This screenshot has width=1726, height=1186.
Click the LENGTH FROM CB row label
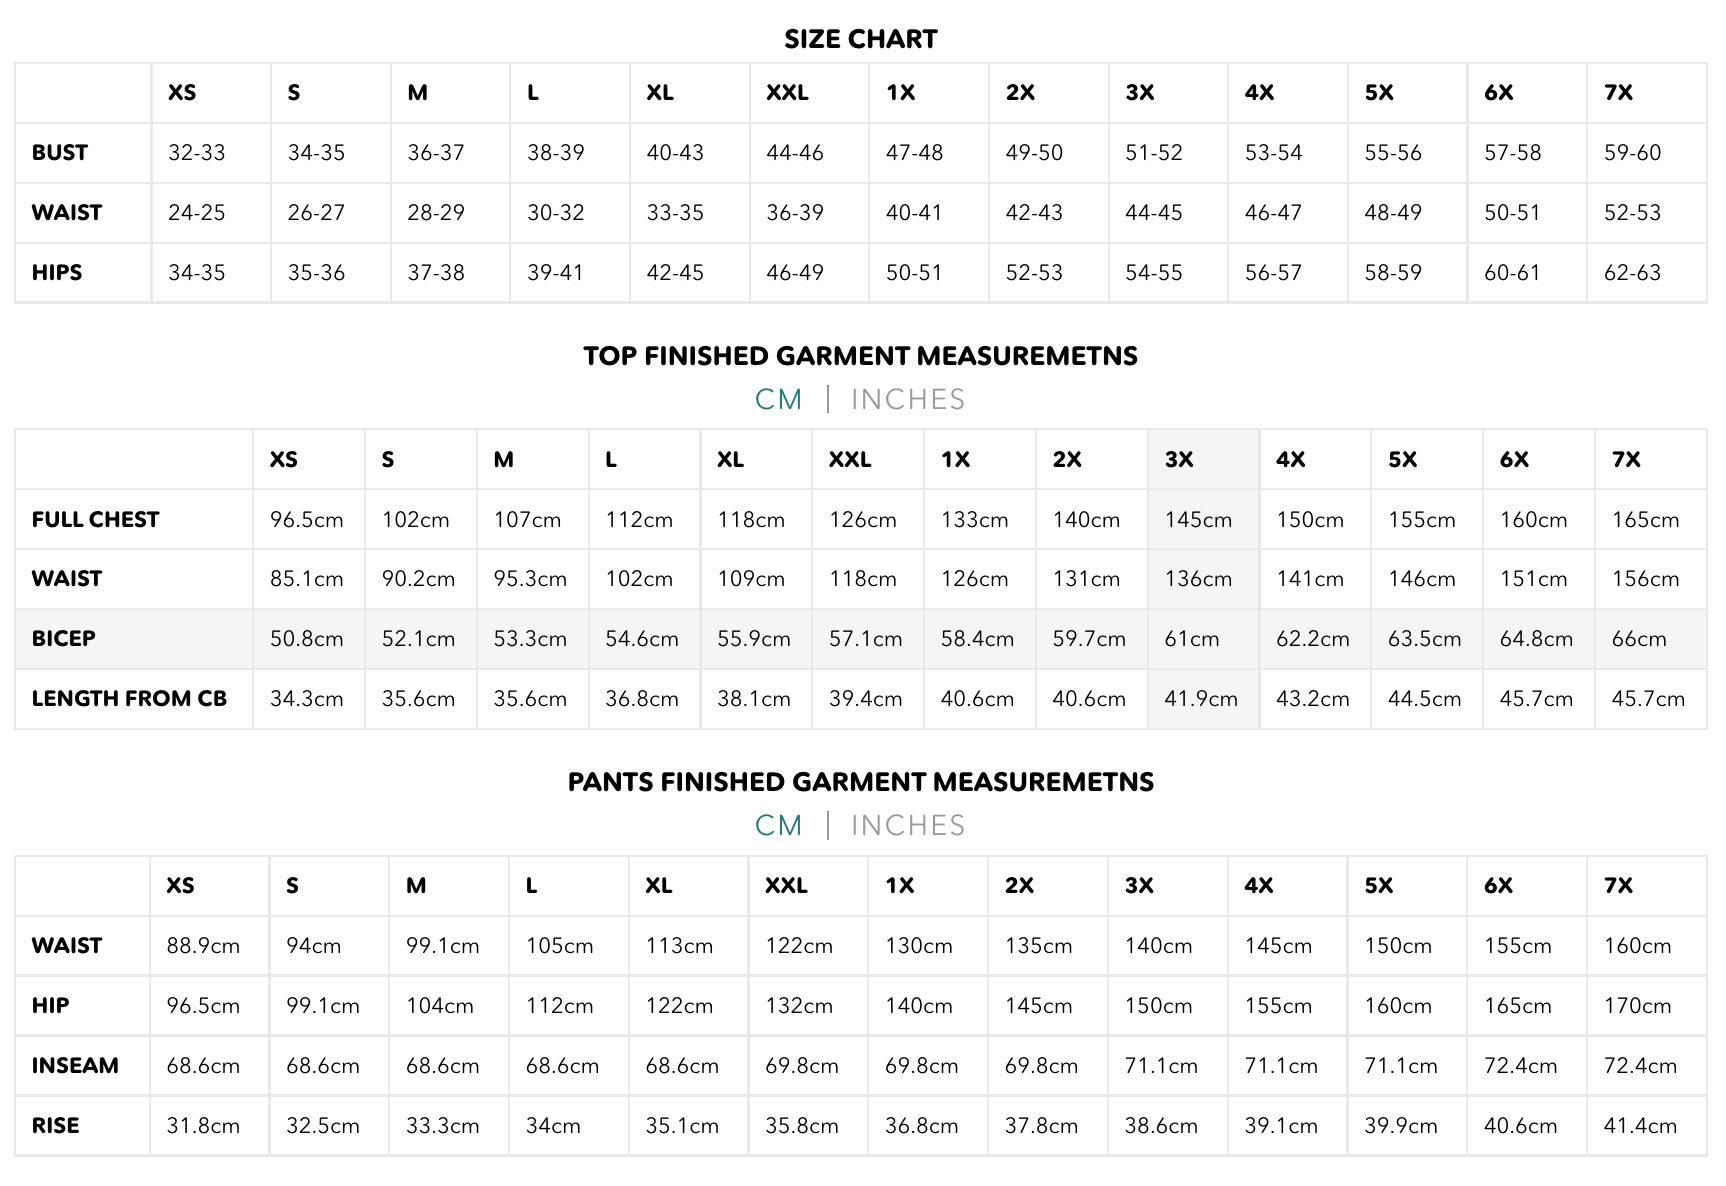pos(129,699)
